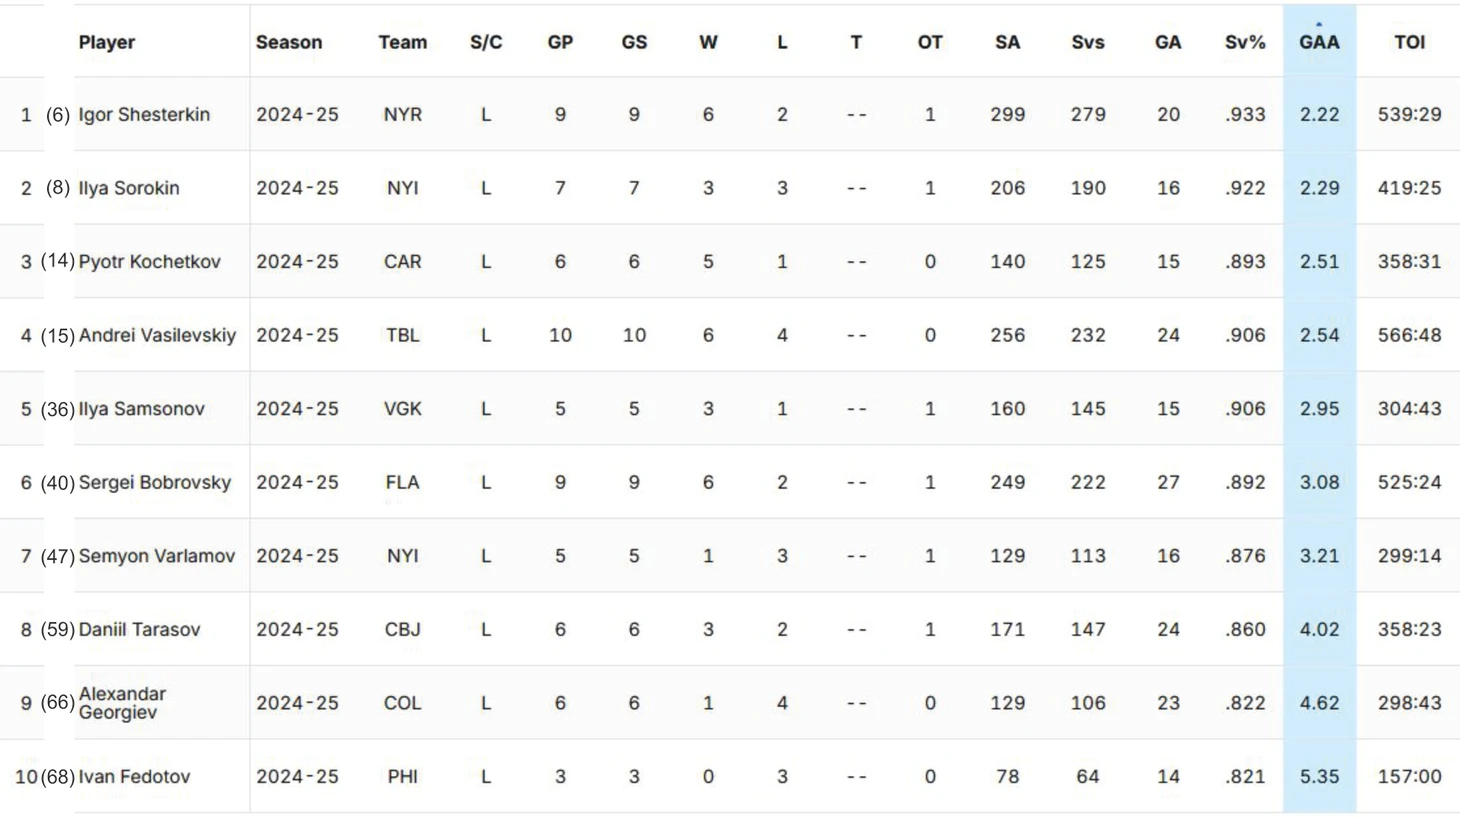Sort by TOI column header
Viewport: 1460px width, 818px height.
[1409, 42]
